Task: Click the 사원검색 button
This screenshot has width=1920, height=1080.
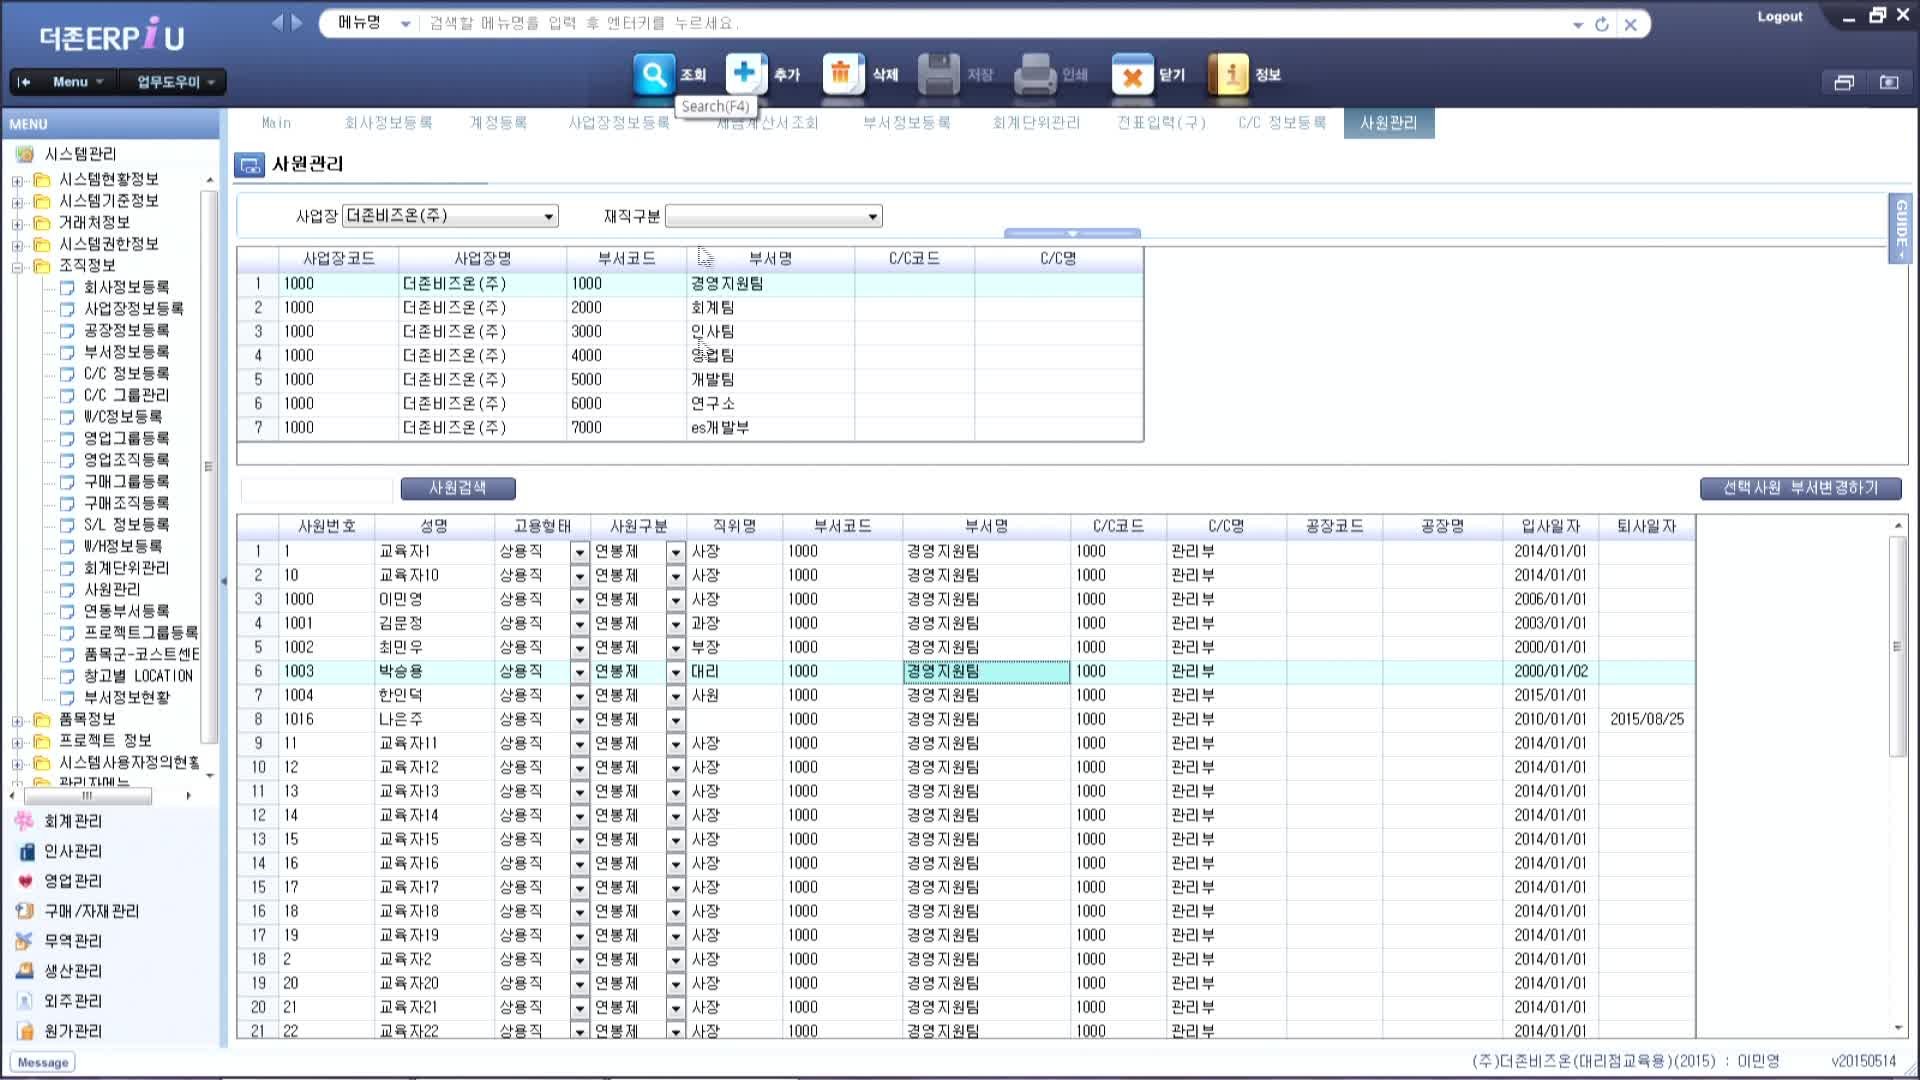Action: click(458, 488)
